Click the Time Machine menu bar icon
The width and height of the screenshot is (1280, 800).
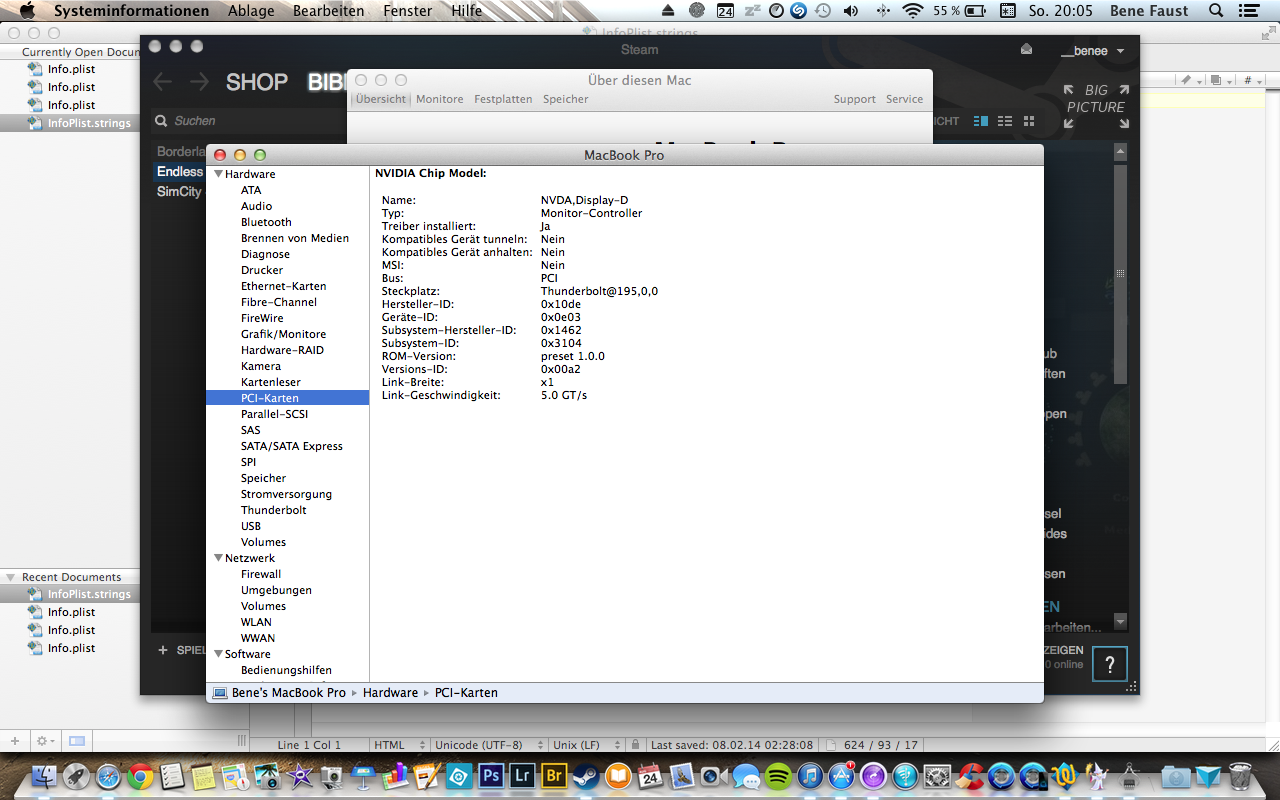[x=823, y=11]
